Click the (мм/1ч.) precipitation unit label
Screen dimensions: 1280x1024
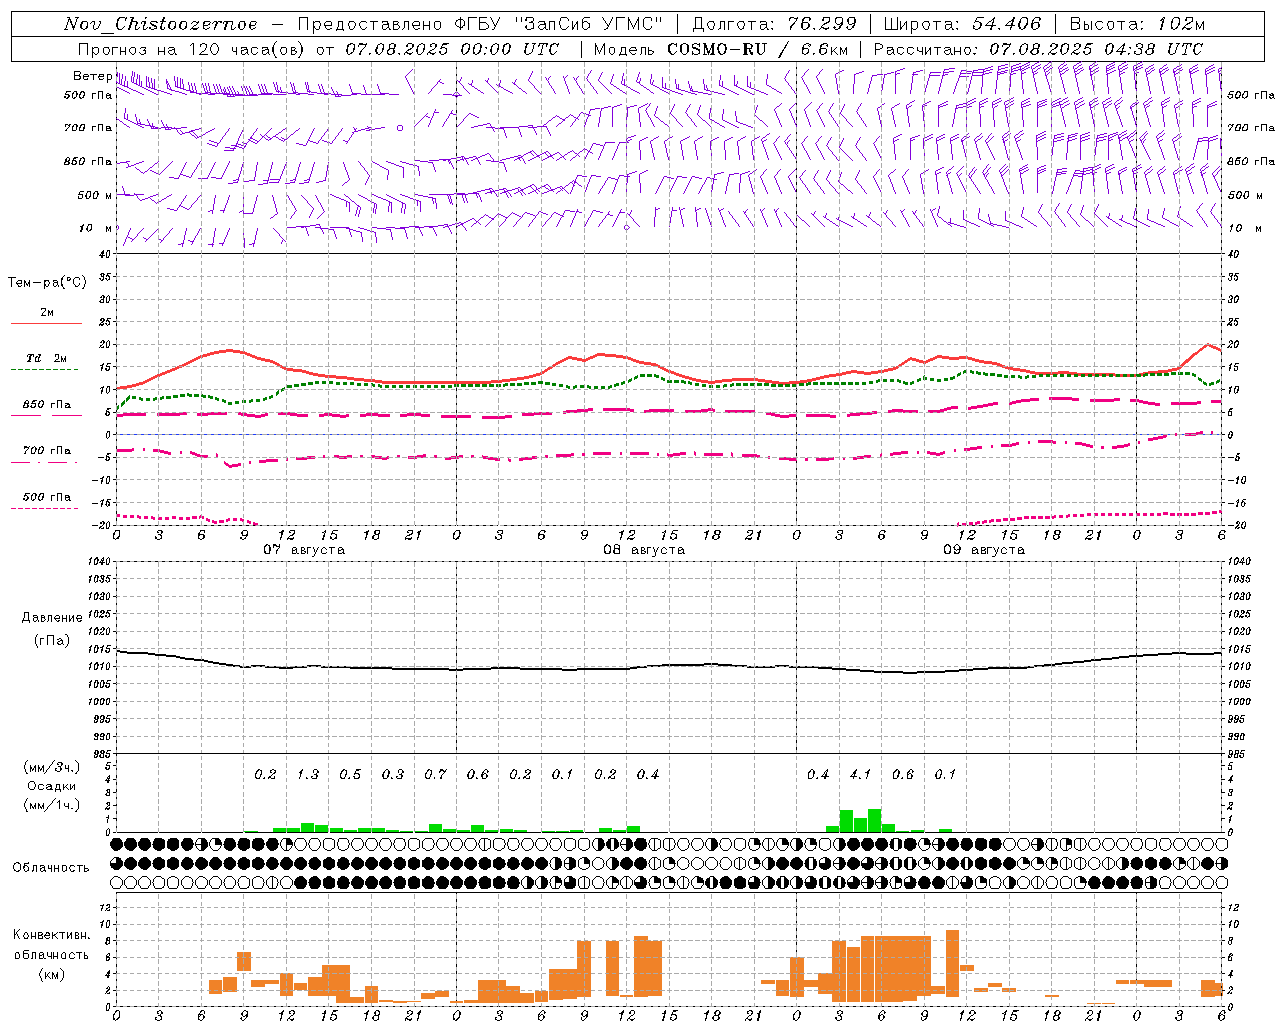(x=52, y=805)
